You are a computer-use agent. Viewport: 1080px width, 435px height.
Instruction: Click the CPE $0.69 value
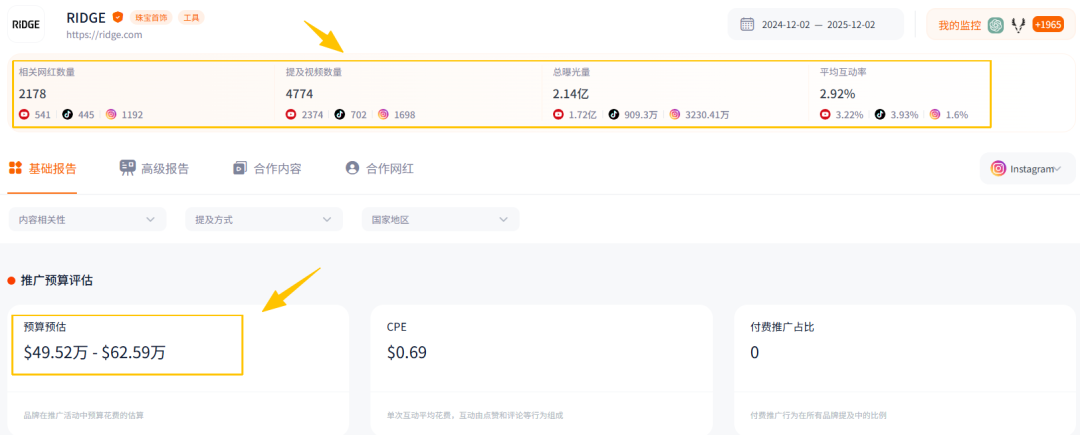point(406,353)
